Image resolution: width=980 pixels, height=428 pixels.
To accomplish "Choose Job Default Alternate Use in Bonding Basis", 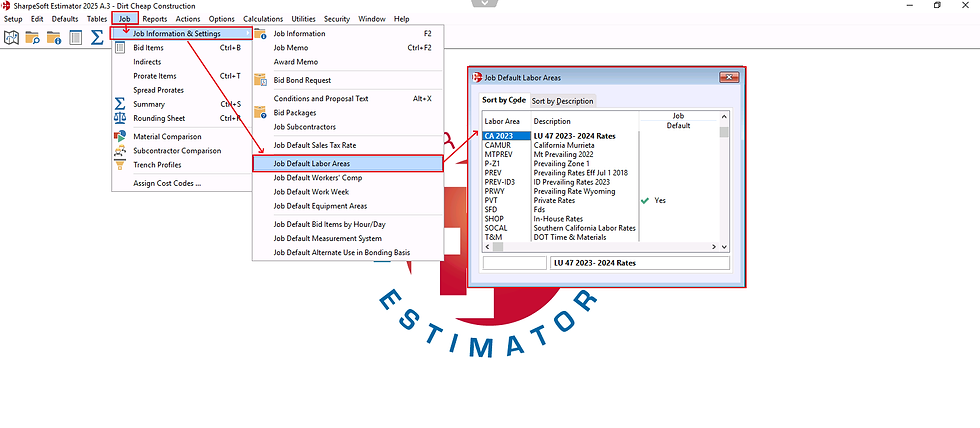I will [348, 252].
